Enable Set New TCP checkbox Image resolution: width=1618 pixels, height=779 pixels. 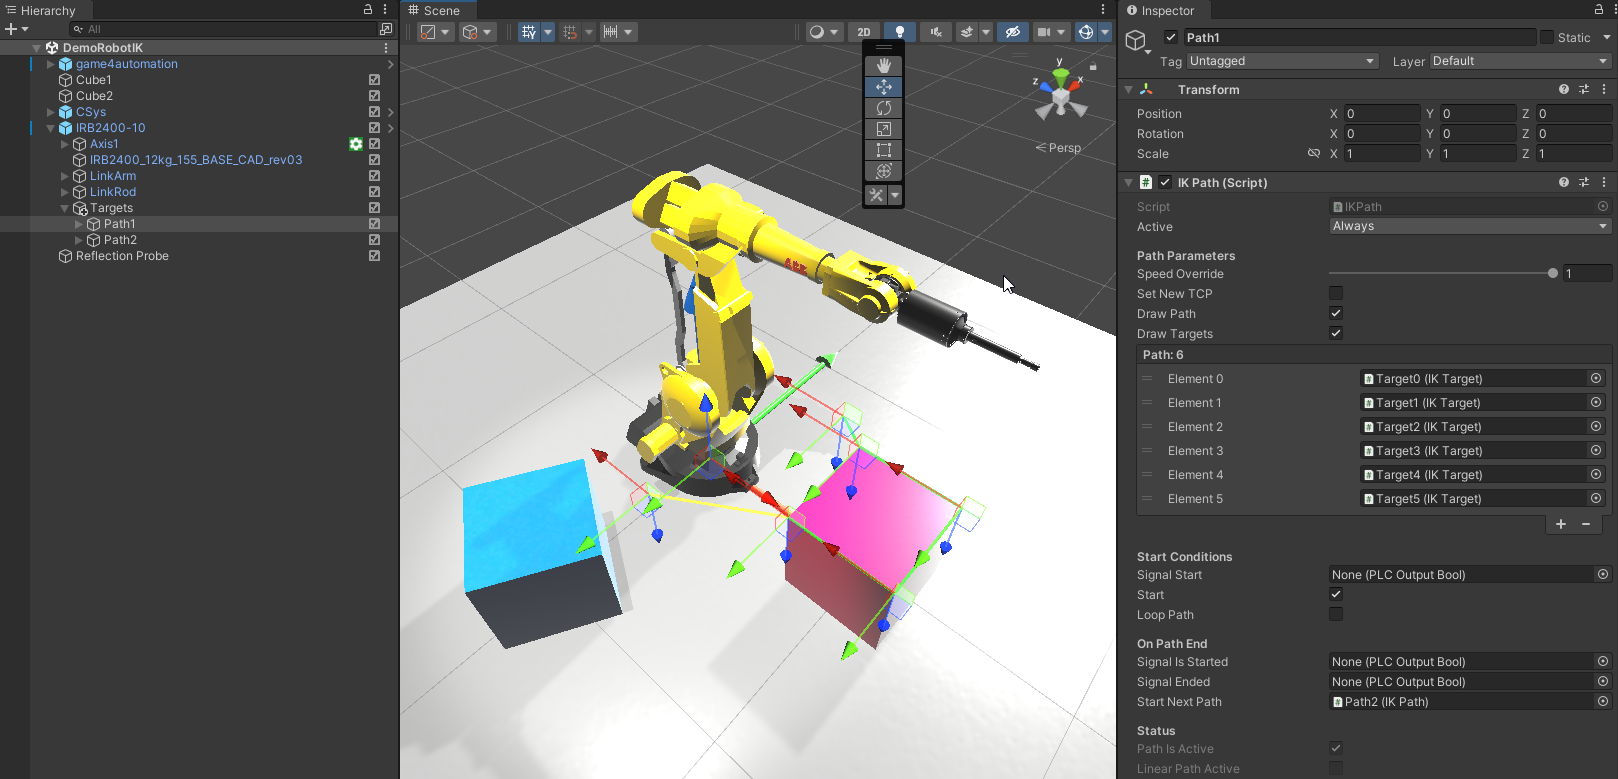(x=1336, y=293)
